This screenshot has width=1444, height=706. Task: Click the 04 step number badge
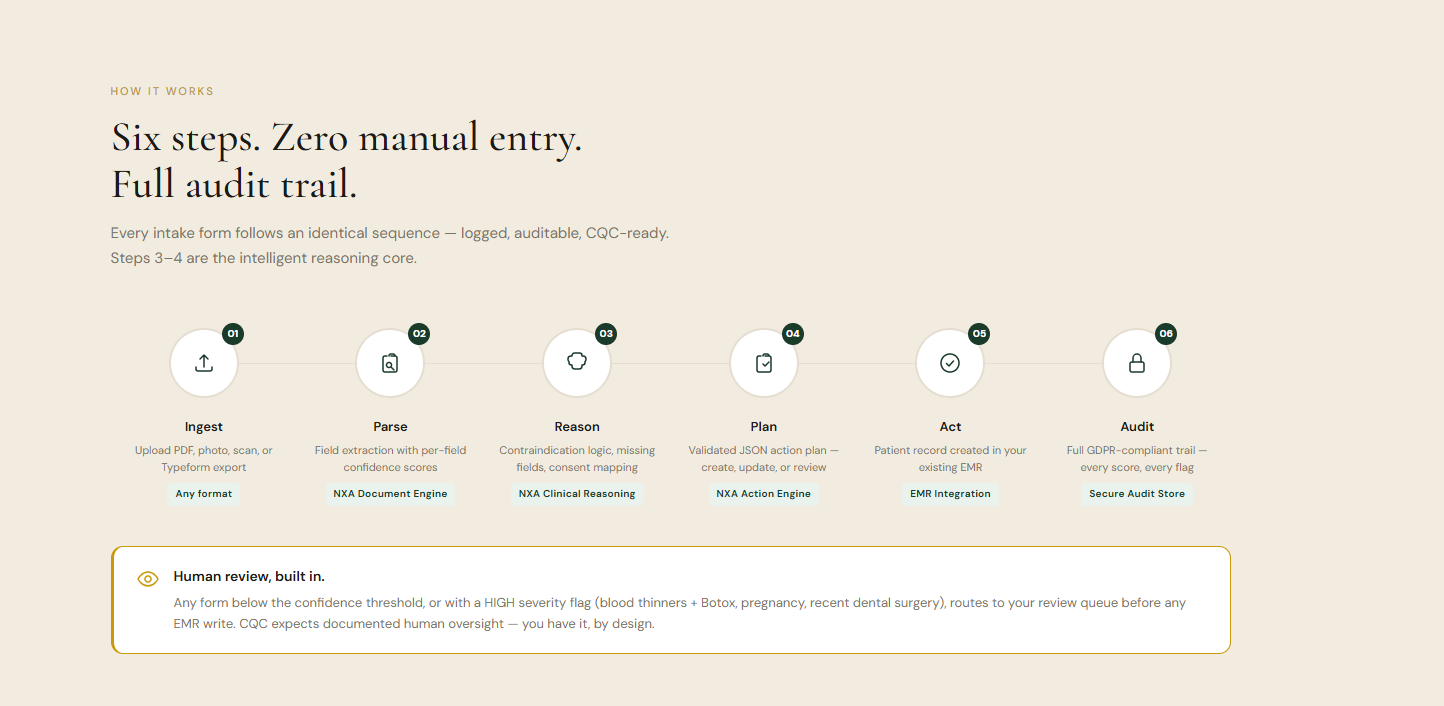point(793,334)
